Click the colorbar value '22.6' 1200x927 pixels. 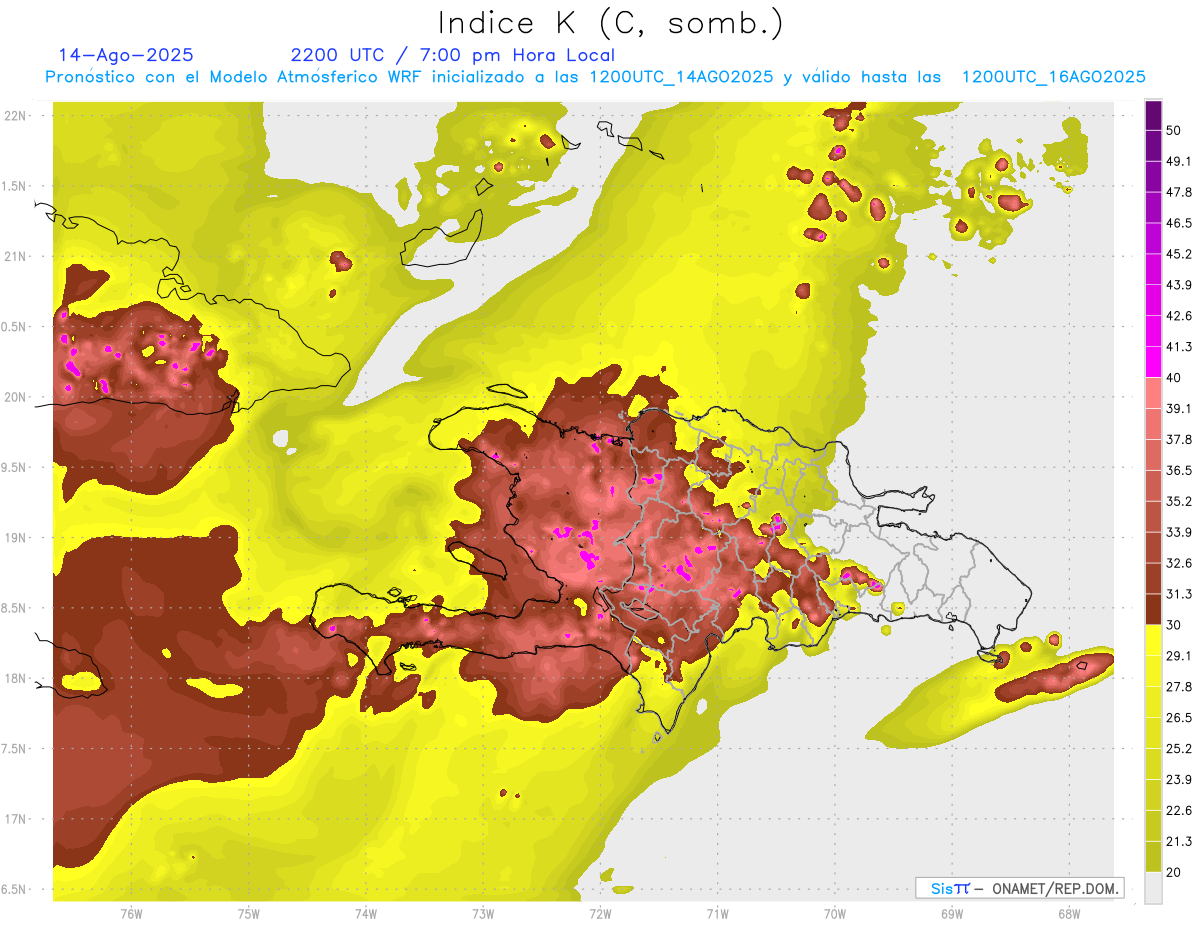(1179, 811)
